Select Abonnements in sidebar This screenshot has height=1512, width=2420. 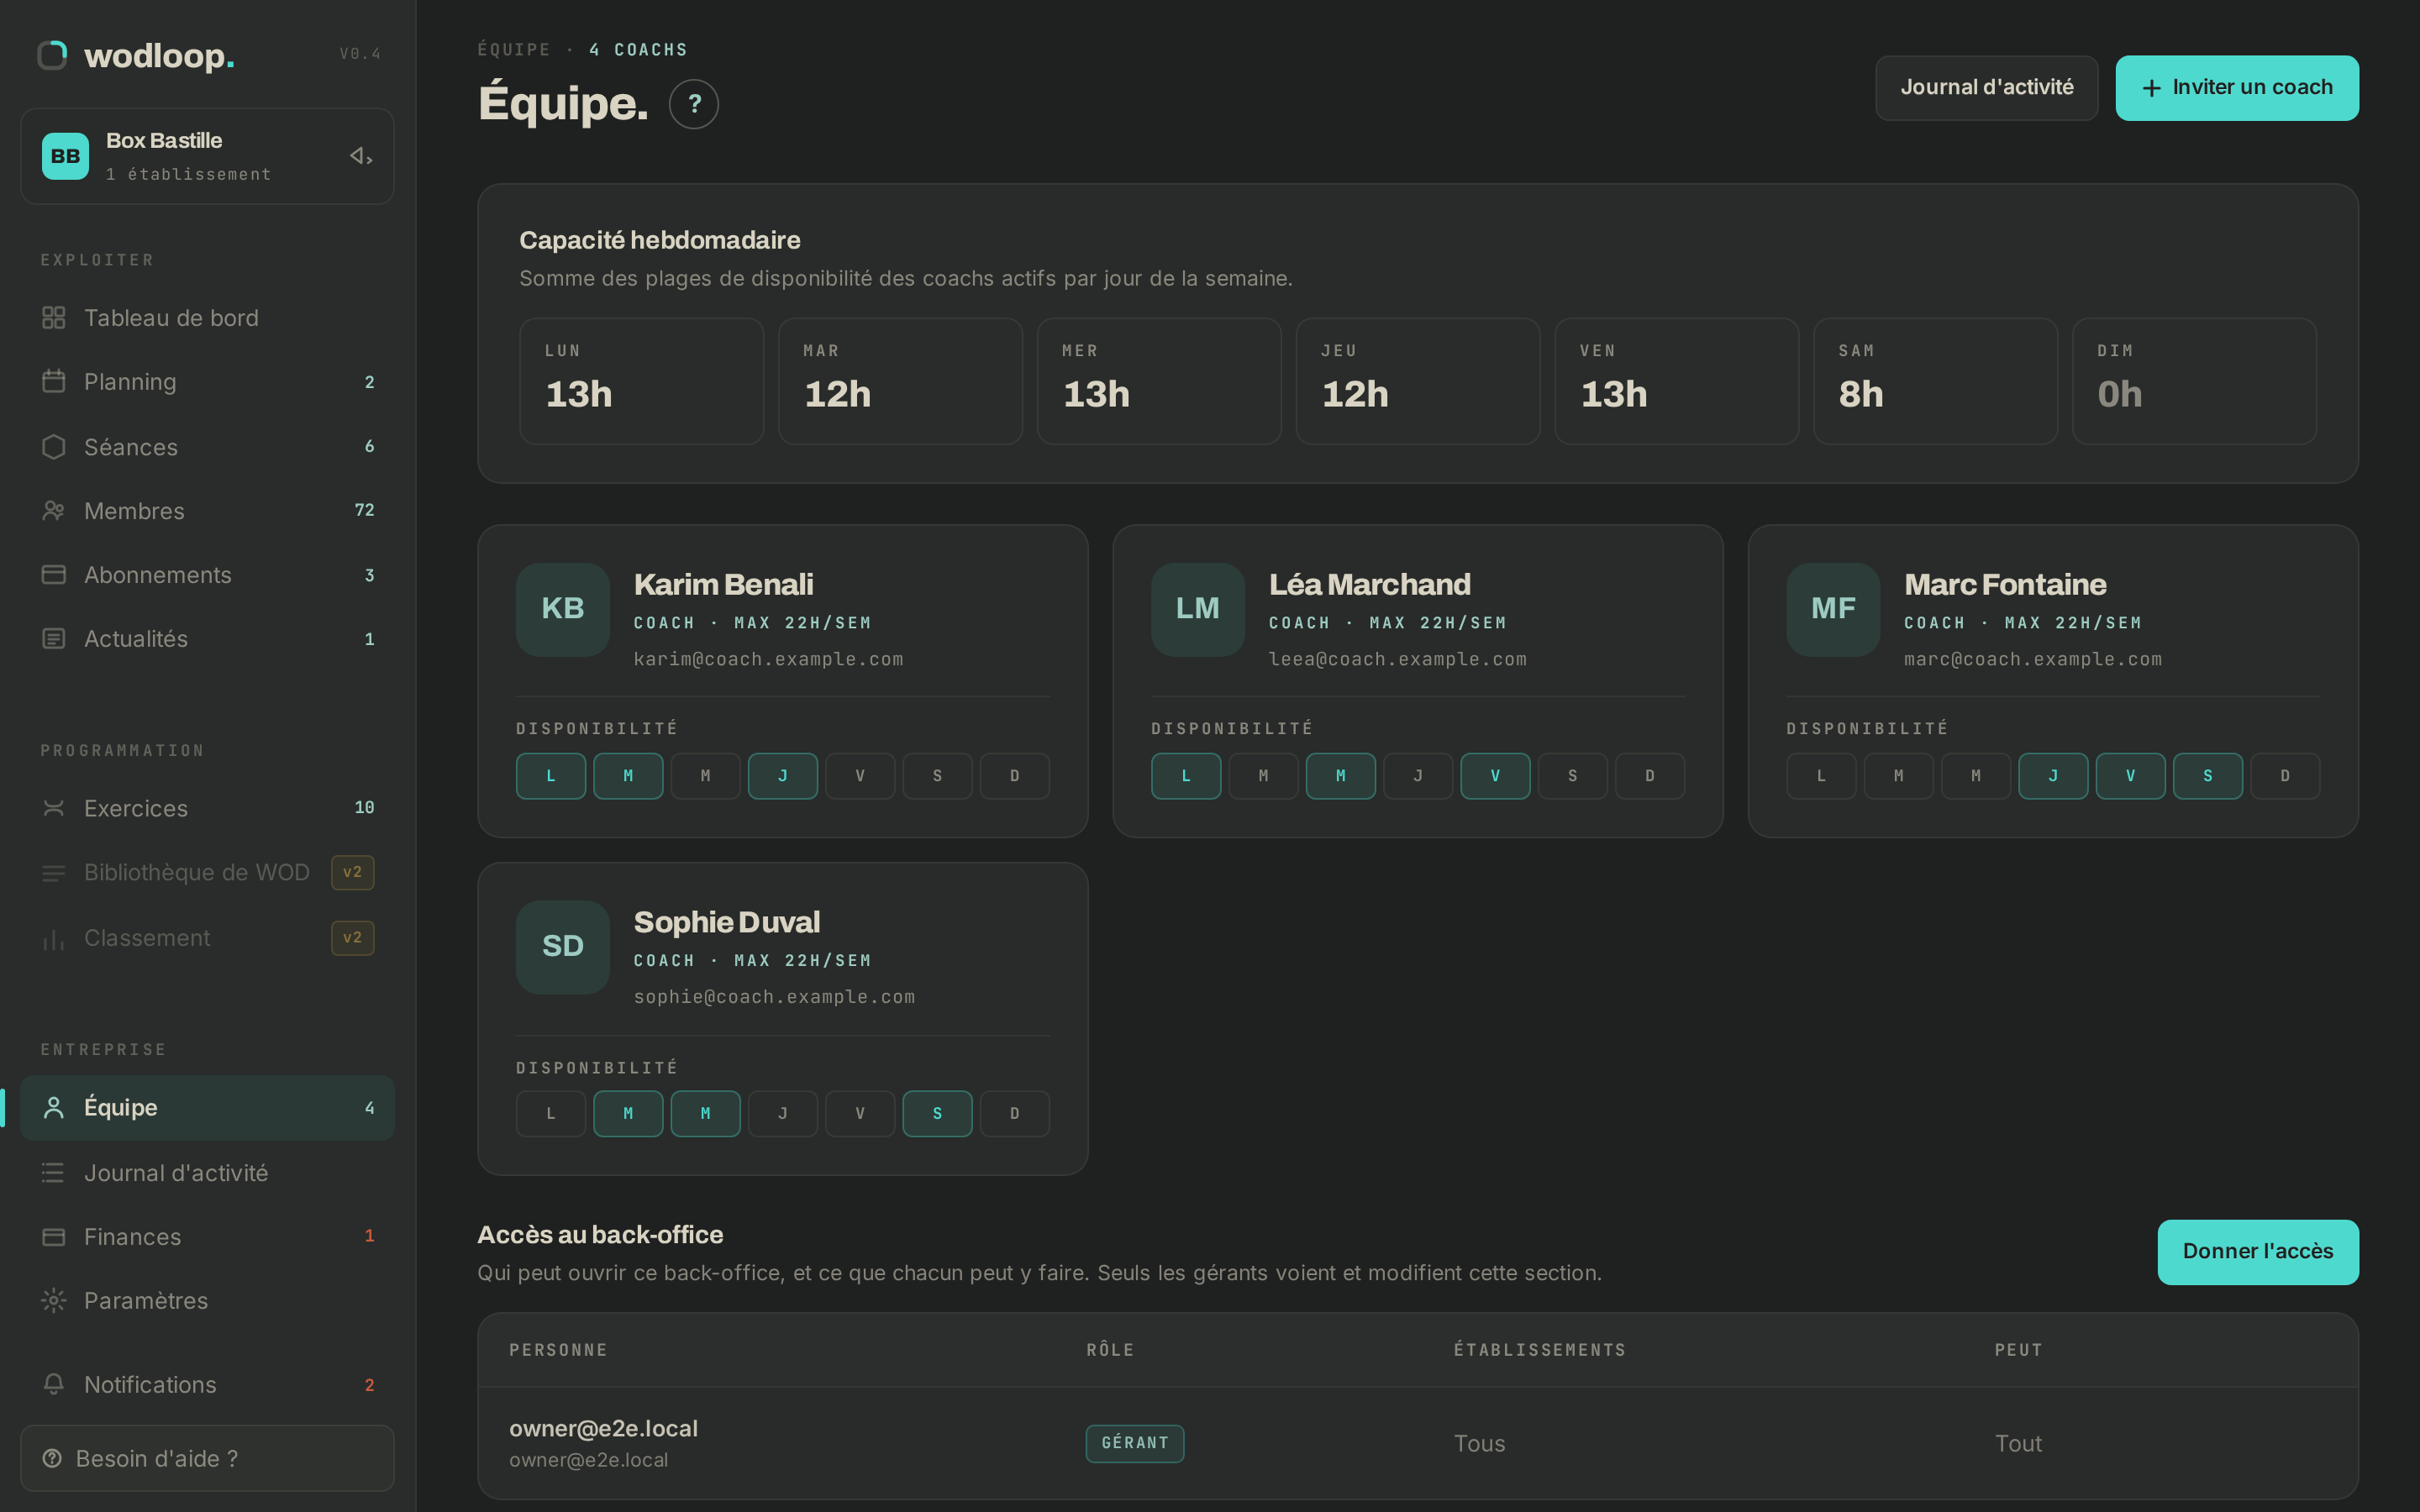pyautogui.click(x=207, y=575)
